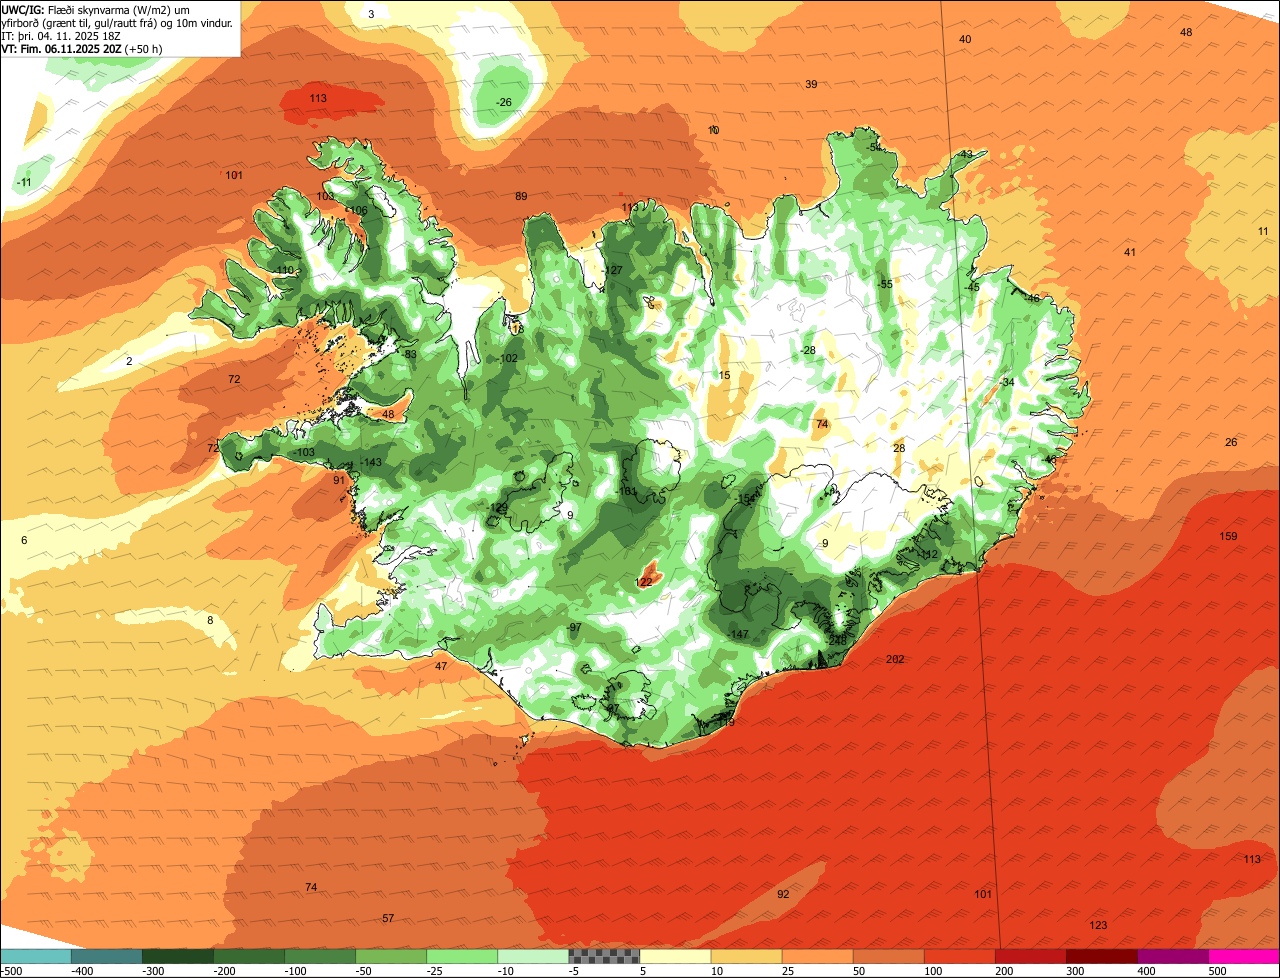Viewport: 1280px width, 978px height.
Task: Select the checkered legend swatch between -5 and 5
Action: click(x=604, y=956)
